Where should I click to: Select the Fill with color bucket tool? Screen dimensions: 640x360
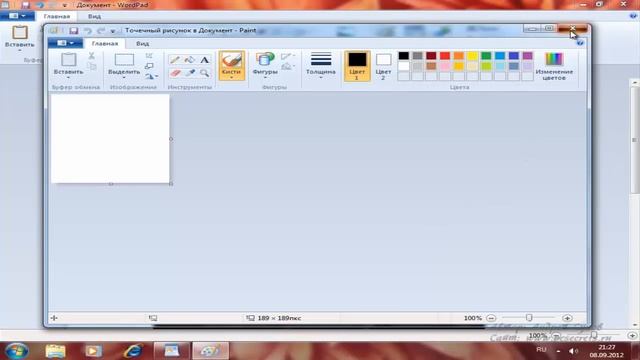tap(190, 60)
